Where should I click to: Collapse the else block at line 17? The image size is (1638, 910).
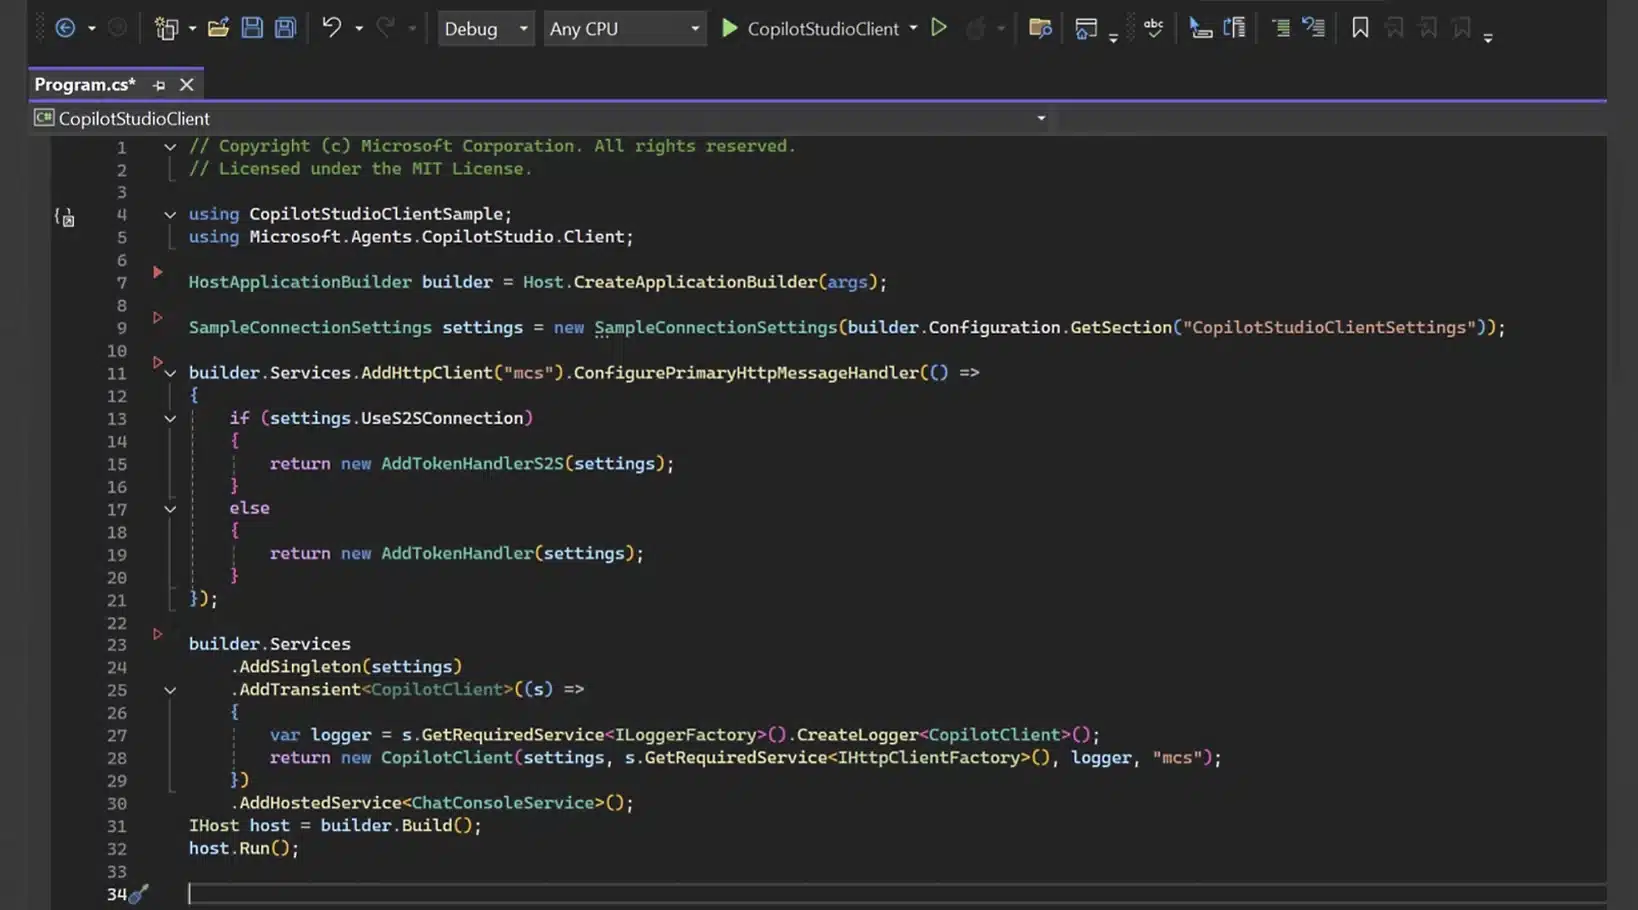point(170,509)
